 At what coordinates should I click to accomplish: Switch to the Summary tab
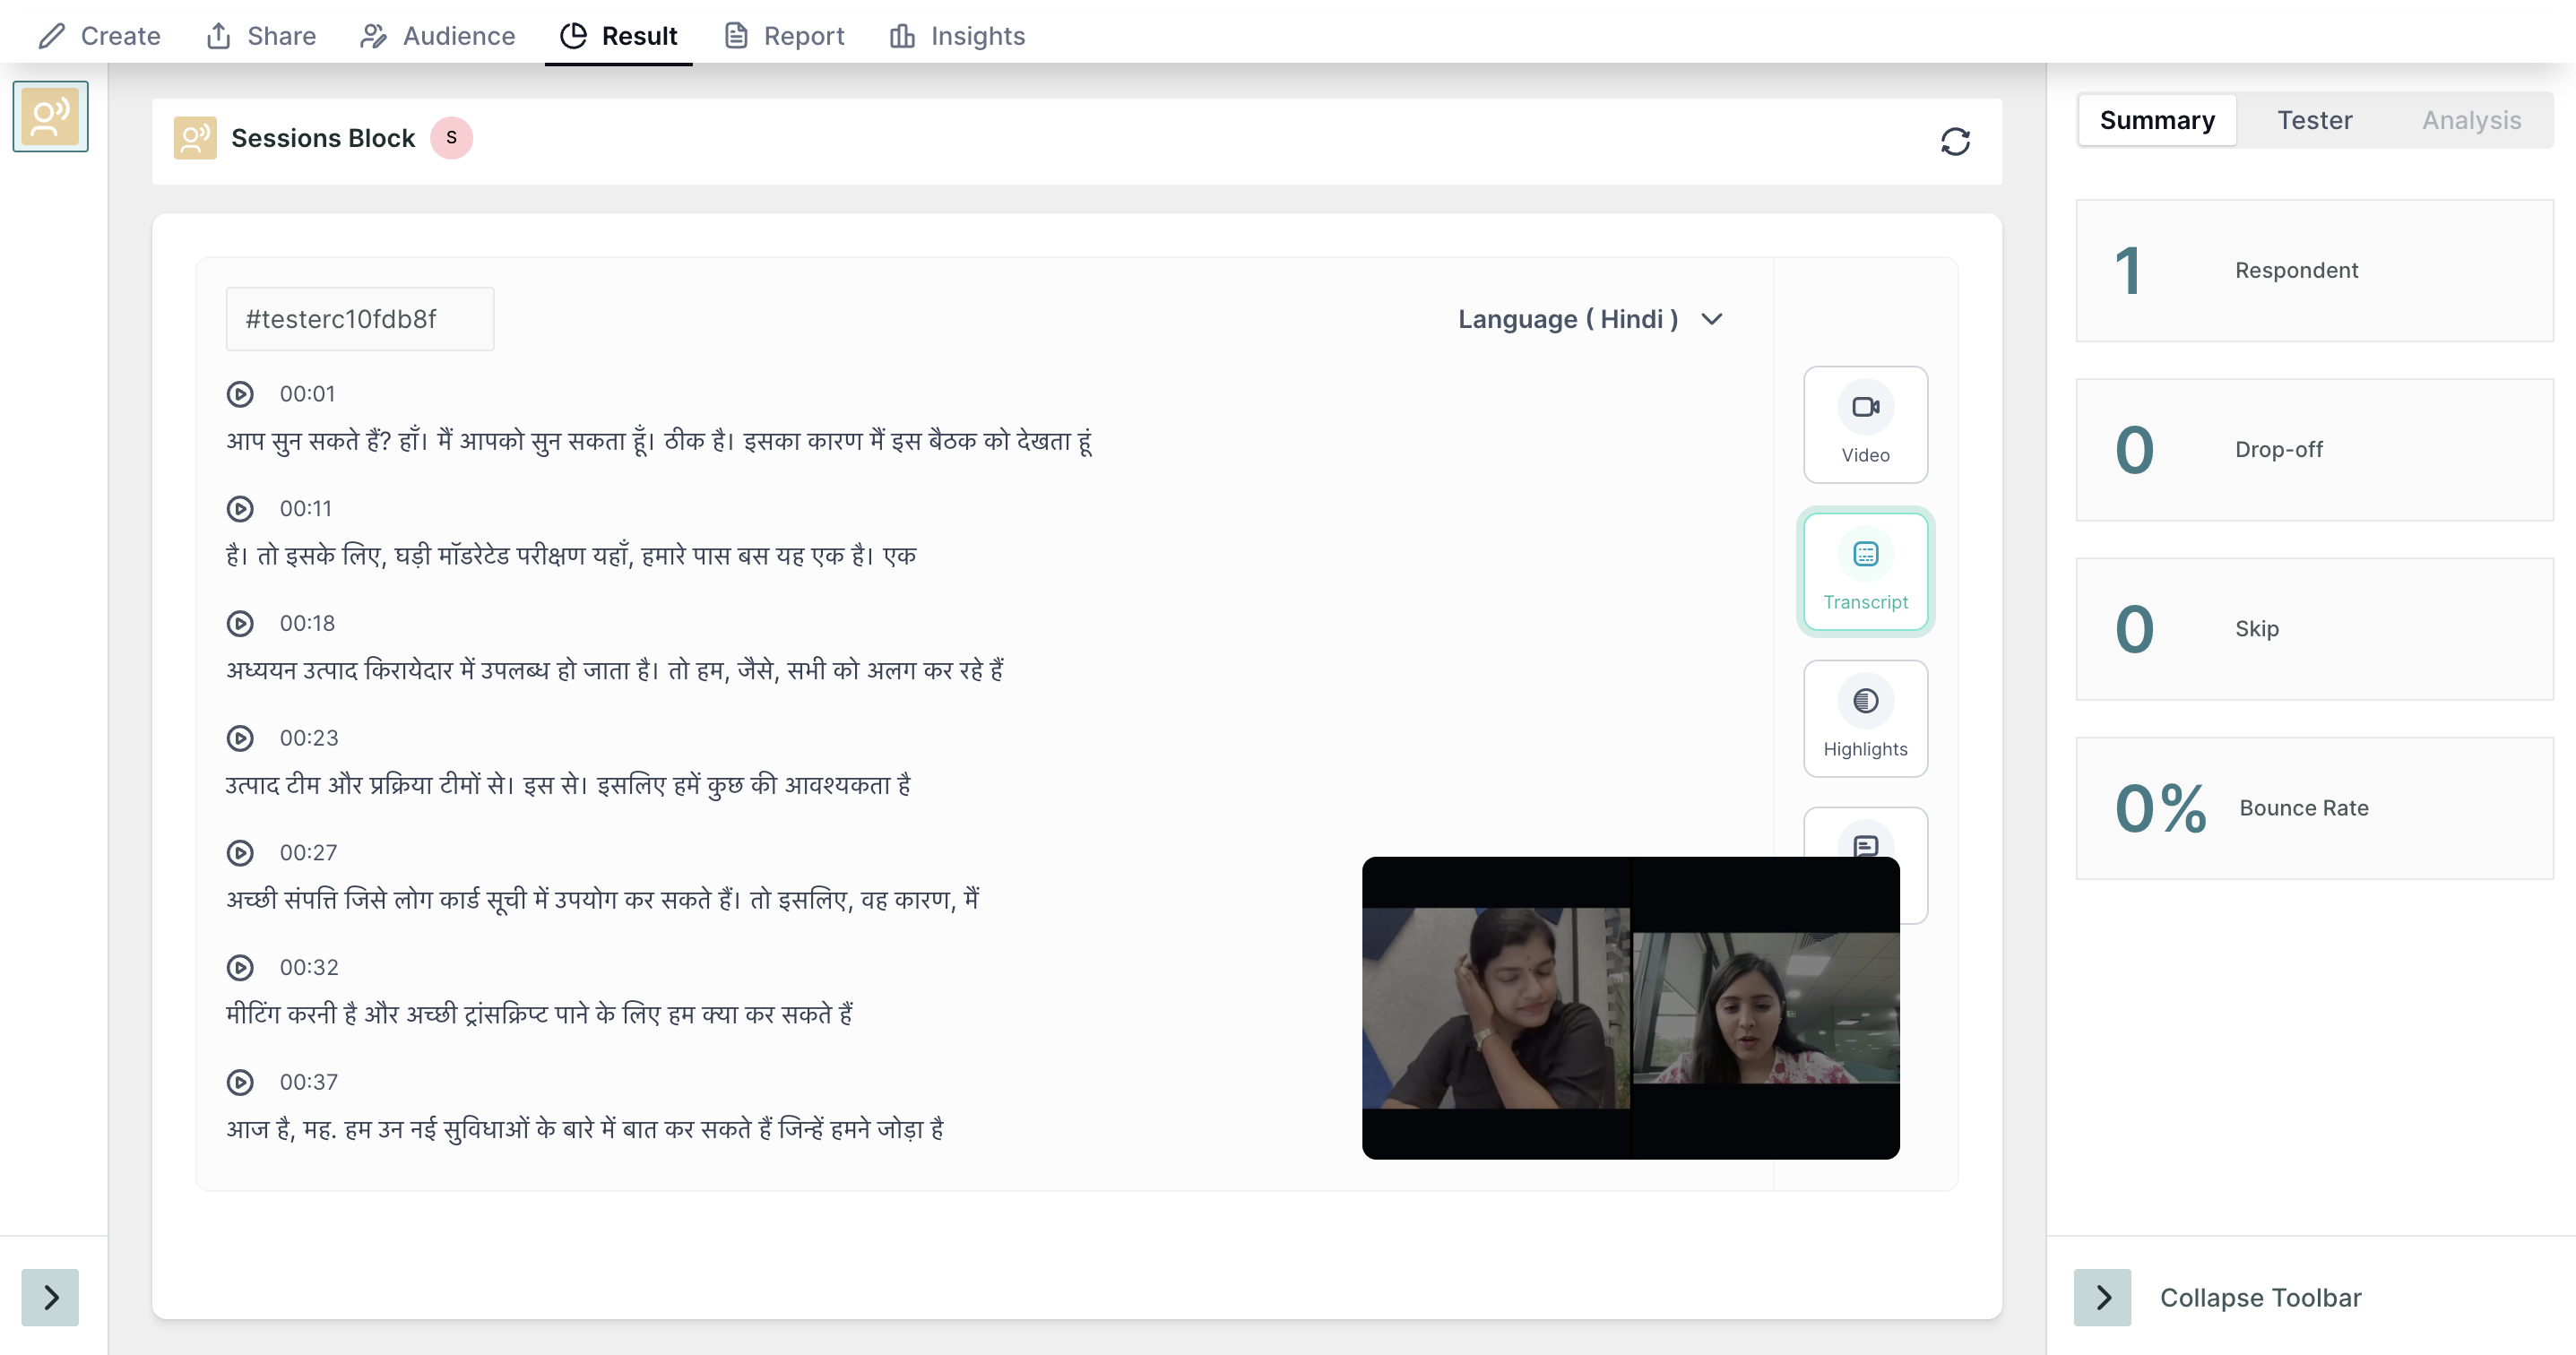[x=2157, y=121]
